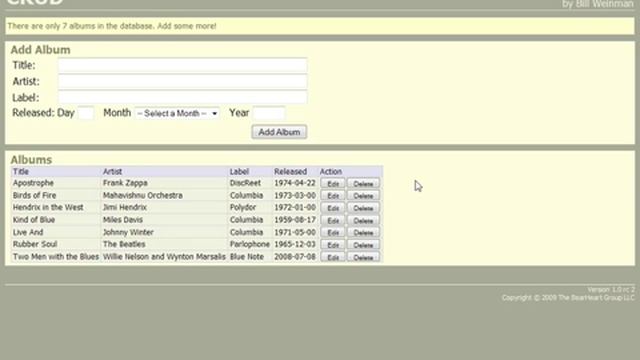This screenshot has width=640, height=360.
Task: Select the Apostrophe title cell
Action: 33,183
